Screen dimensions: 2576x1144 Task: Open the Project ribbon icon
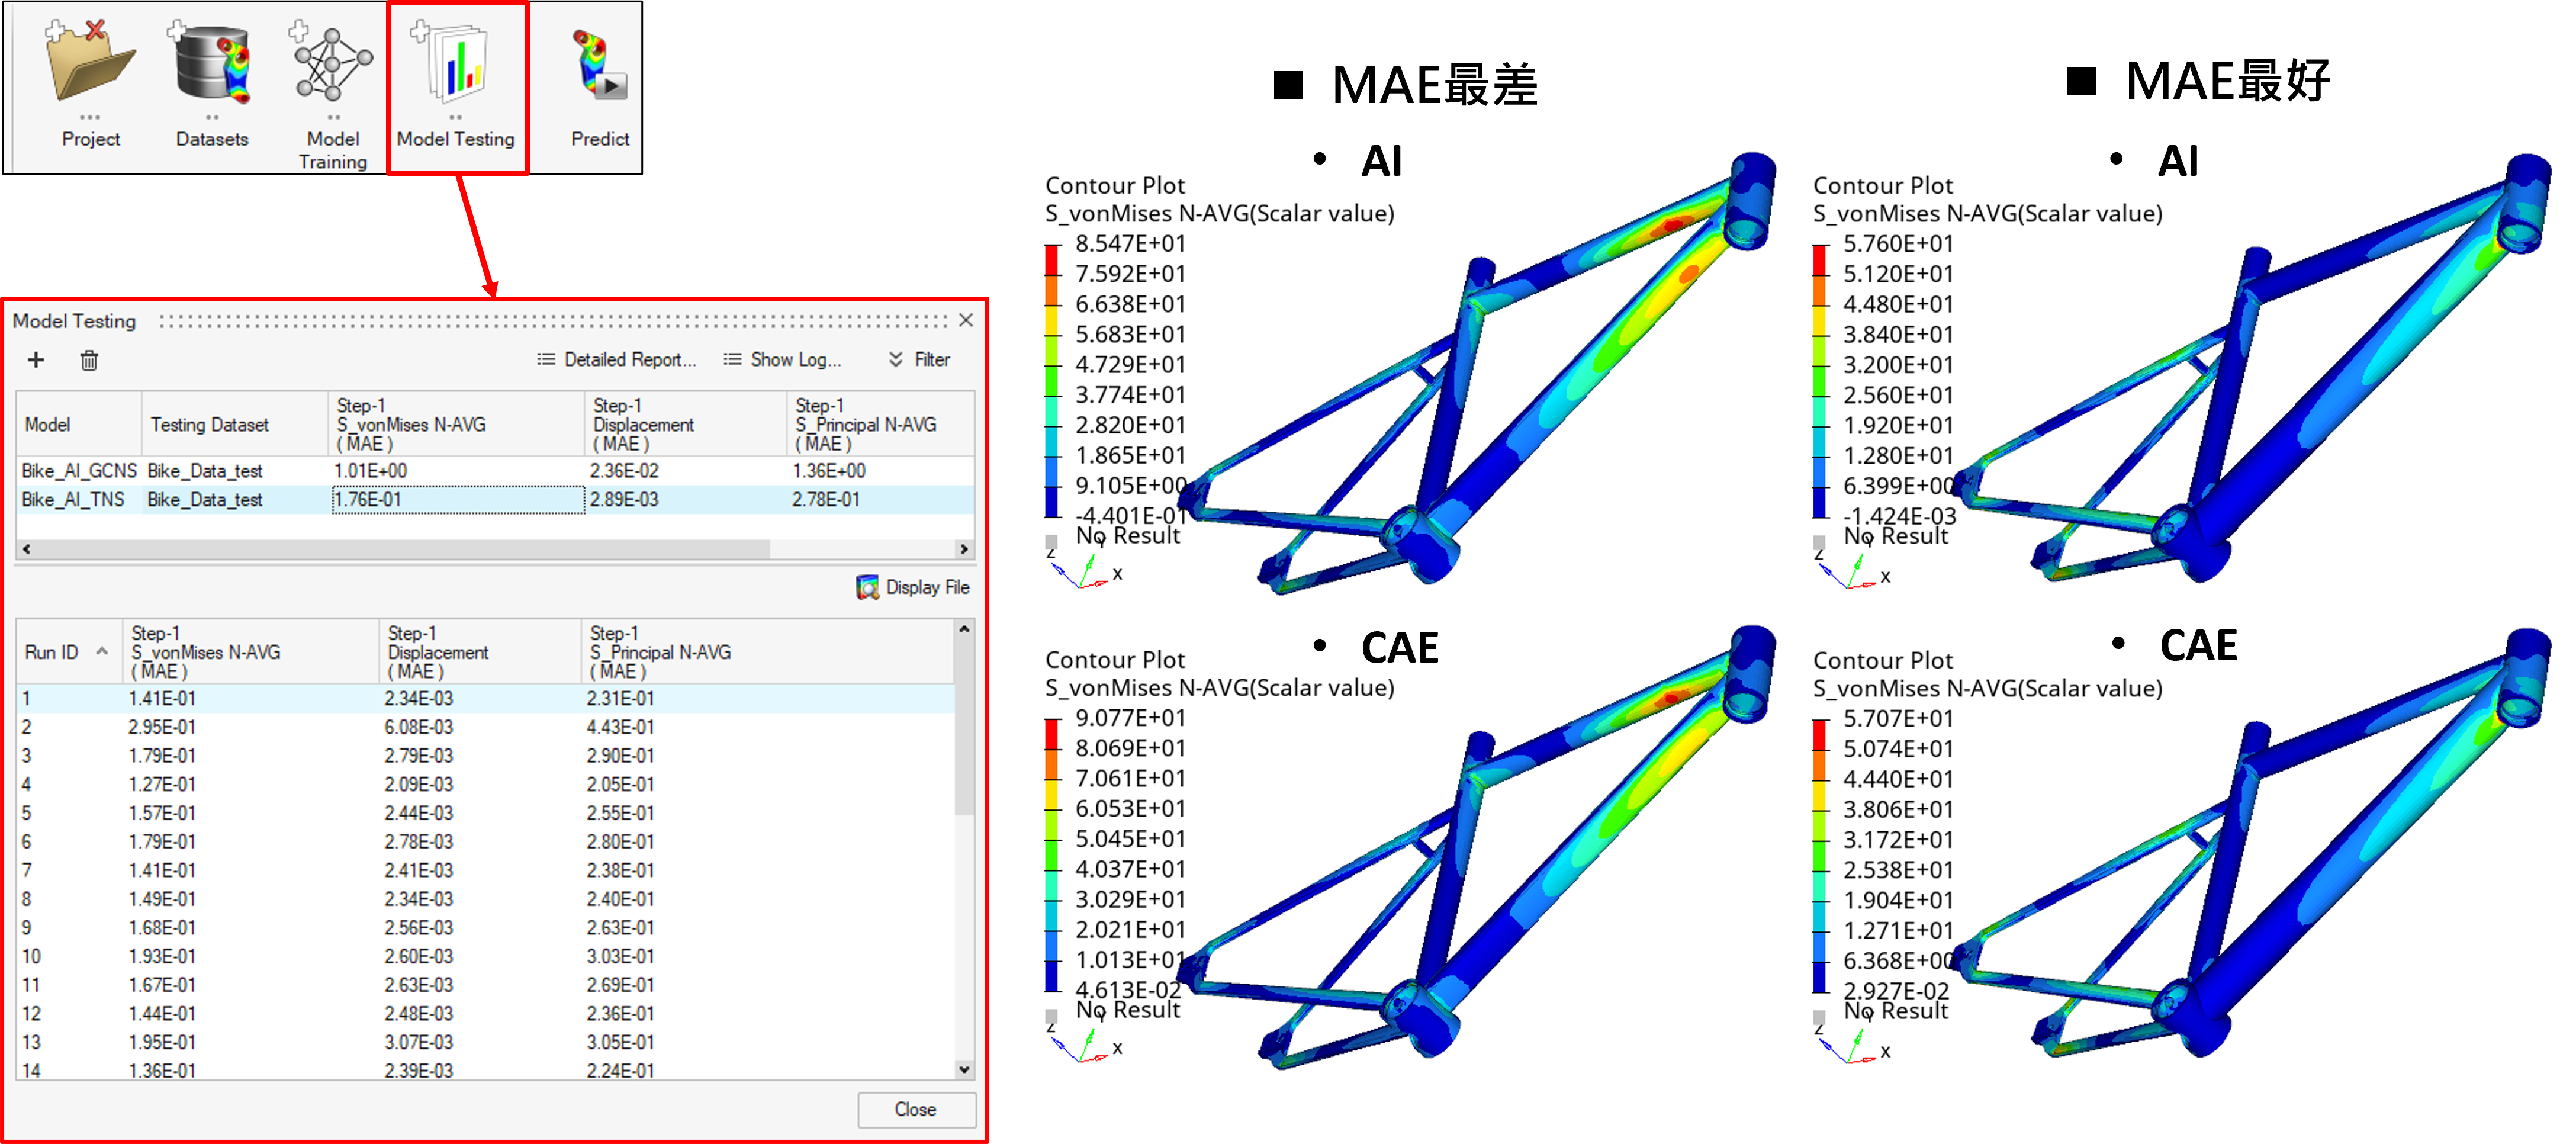click(x=90, y=63)
